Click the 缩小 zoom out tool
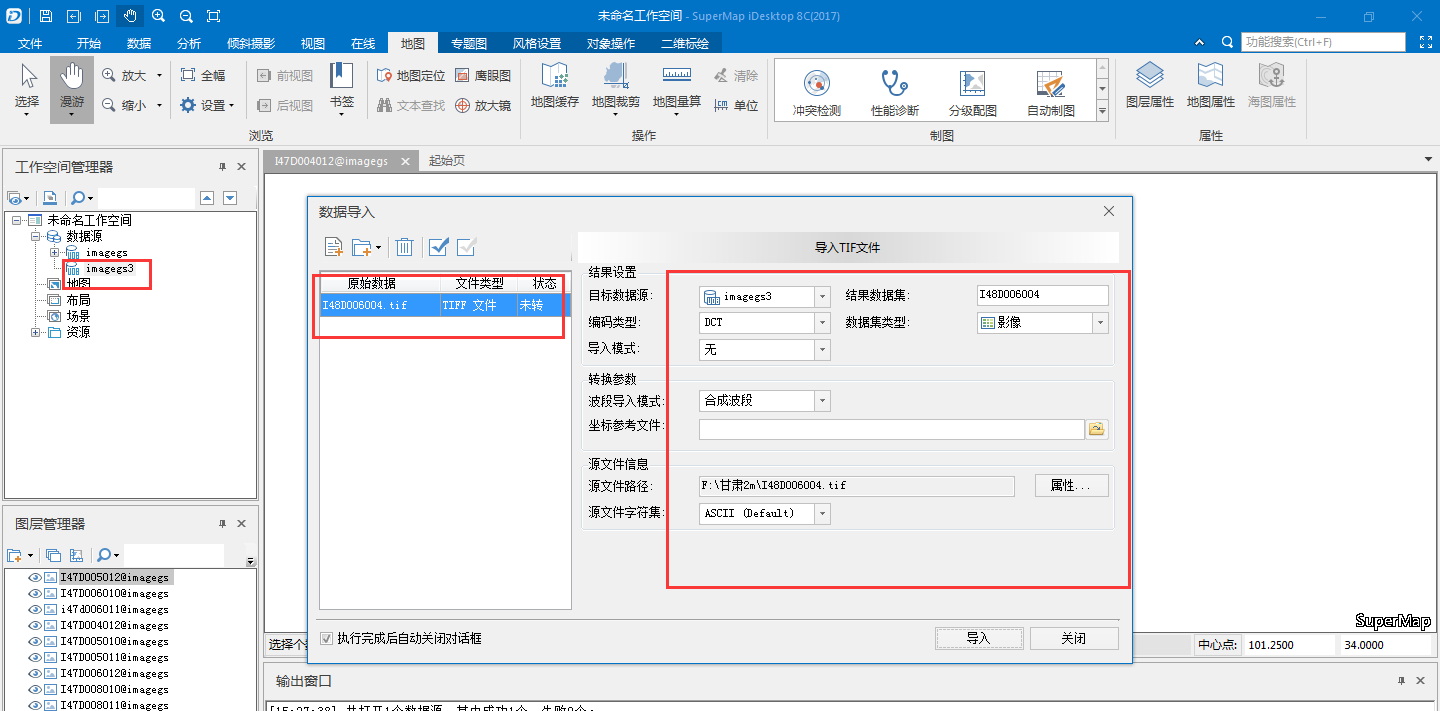This screenshot has height=711, width=1440. click(x=125, y=105)
